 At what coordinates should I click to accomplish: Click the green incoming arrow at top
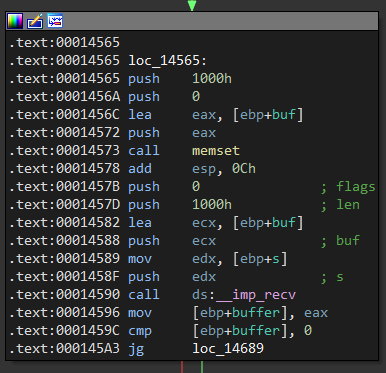(192, 5)
